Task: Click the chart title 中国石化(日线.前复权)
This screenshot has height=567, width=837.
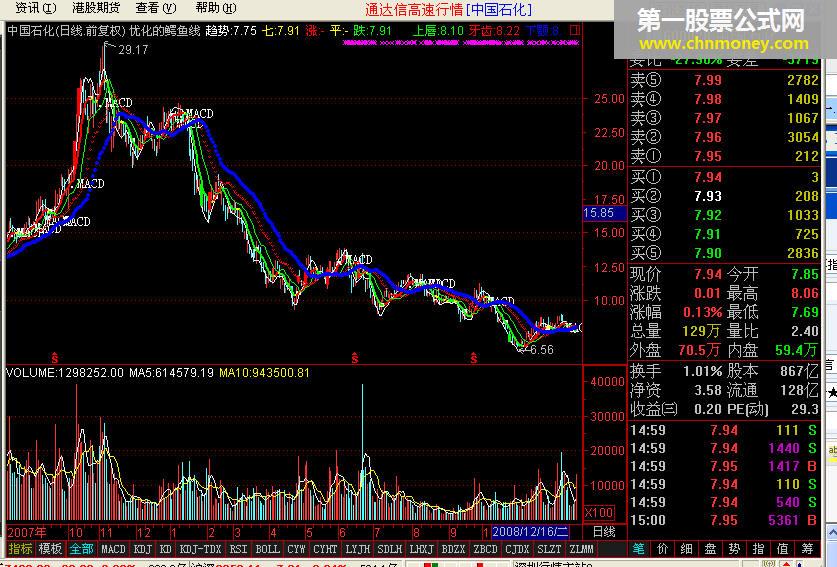Action: [x=66, y=30]
